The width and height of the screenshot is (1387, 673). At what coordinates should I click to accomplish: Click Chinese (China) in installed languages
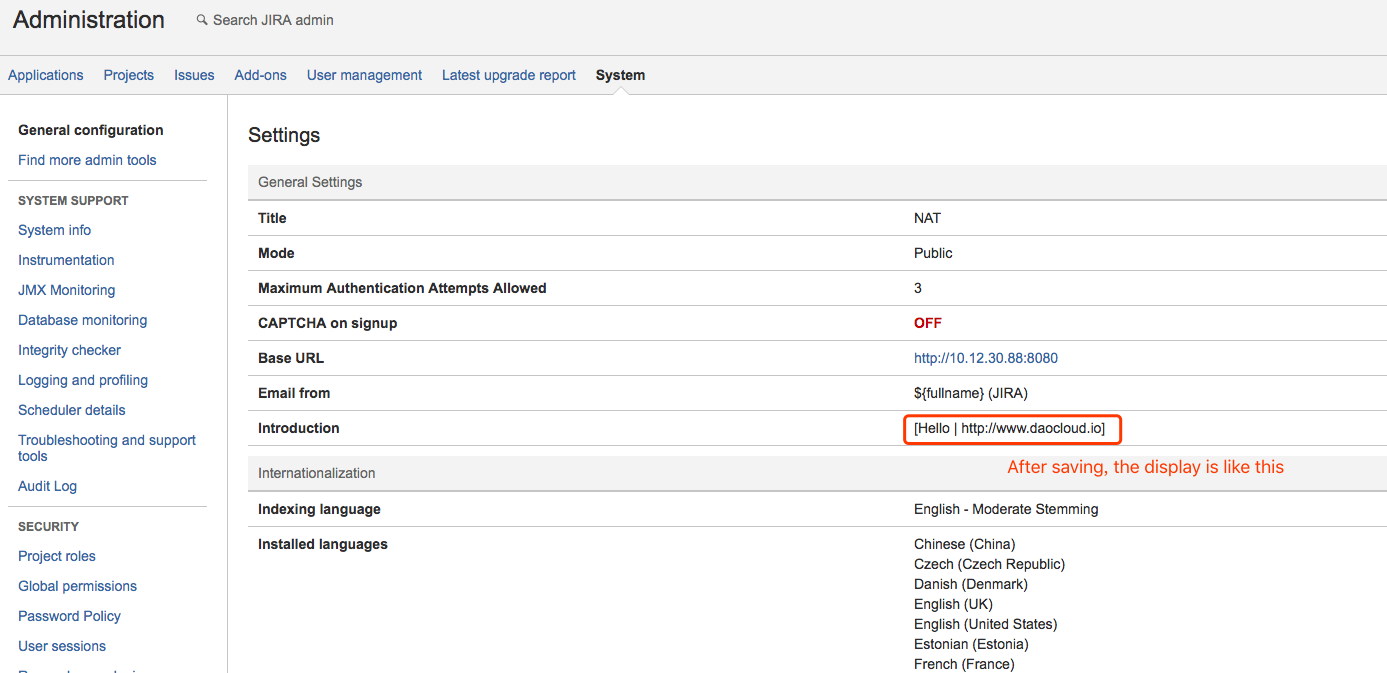click(x=965, y=544)
